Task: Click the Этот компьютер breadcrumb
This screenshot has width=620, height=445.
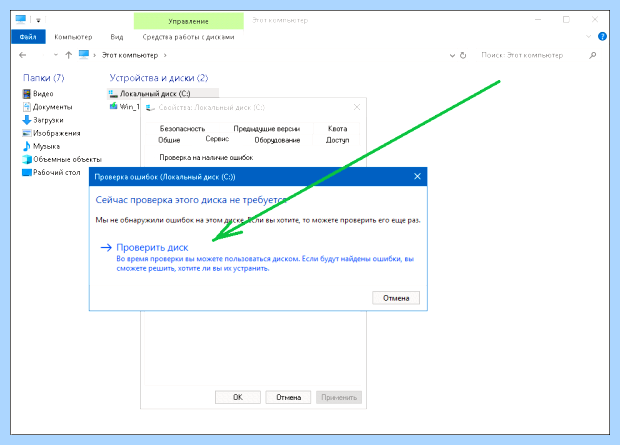Action: click(x=130, y=55)
